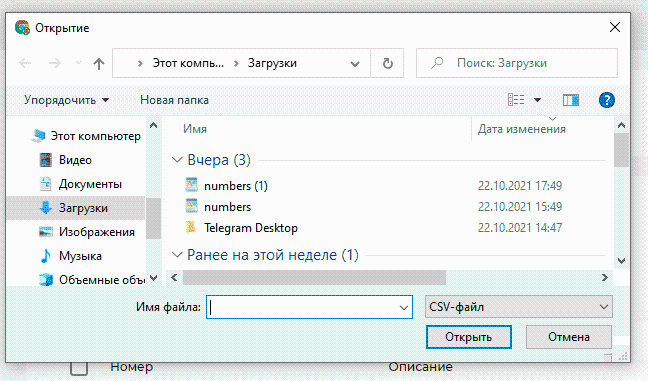Screen dimensions: 648x381
Task: Click the Объемные объекты cube icon
Action: click(45, 280)
